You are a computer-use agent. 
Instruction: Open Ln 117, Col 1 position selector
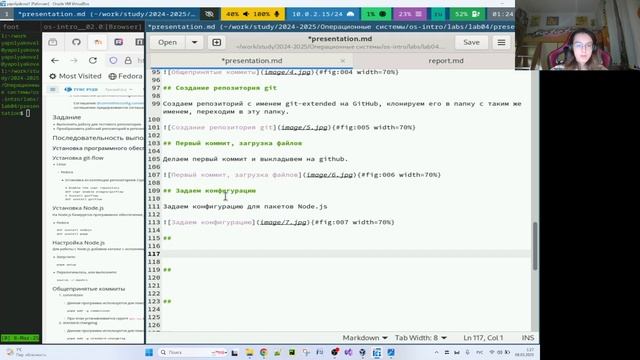(483, 338)
